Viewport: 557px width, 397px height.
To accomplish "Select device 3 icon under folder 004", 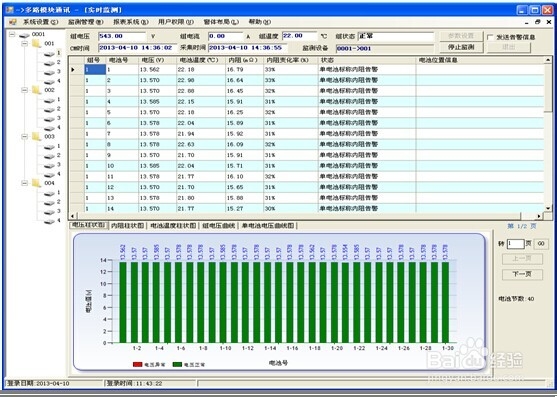I will pos(49,212).
